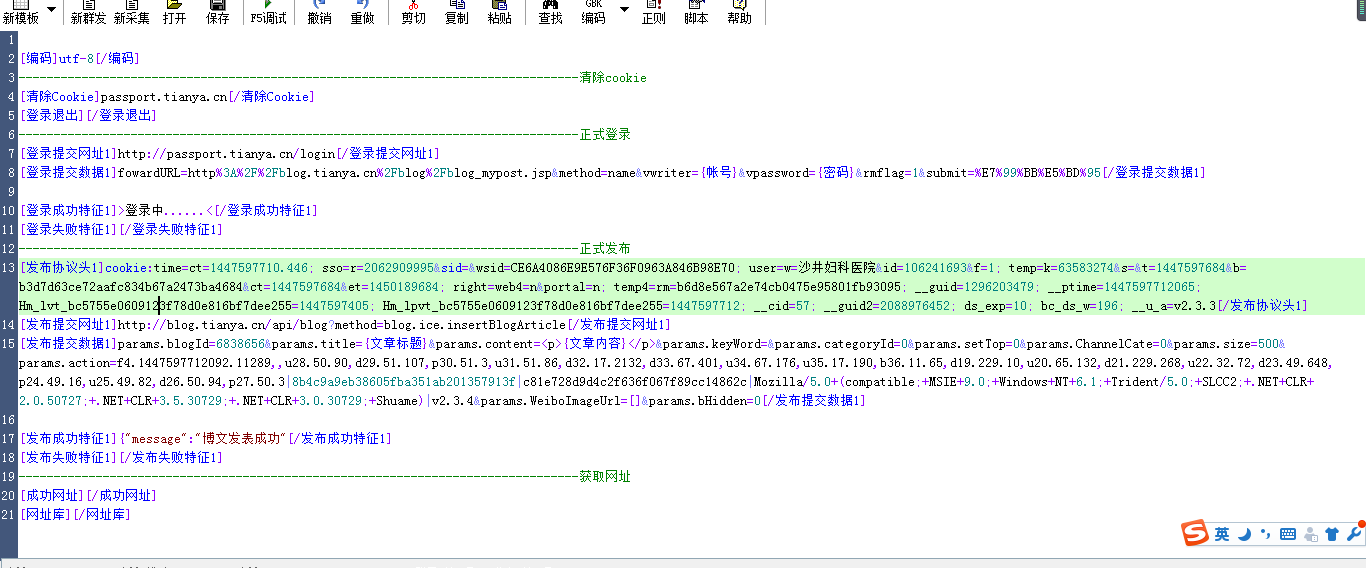1366x568 pixels.
Task: Click the 登录中...... text on line 10
Action: (x=165, y=211)
